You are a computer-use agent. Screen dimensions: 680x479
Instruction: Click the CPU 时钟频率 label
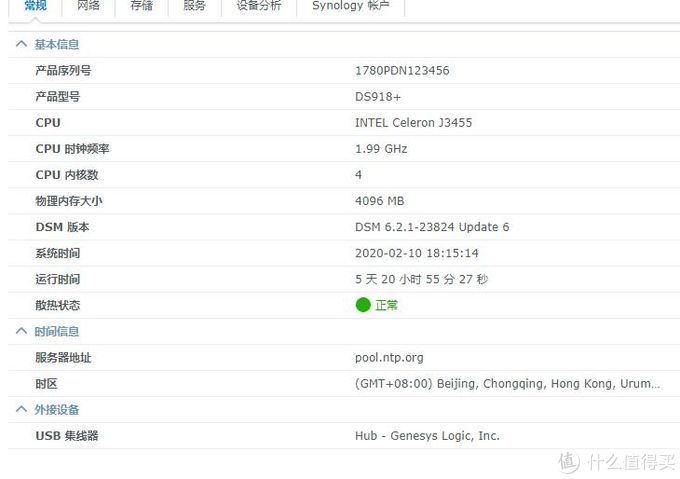[72, 149]
